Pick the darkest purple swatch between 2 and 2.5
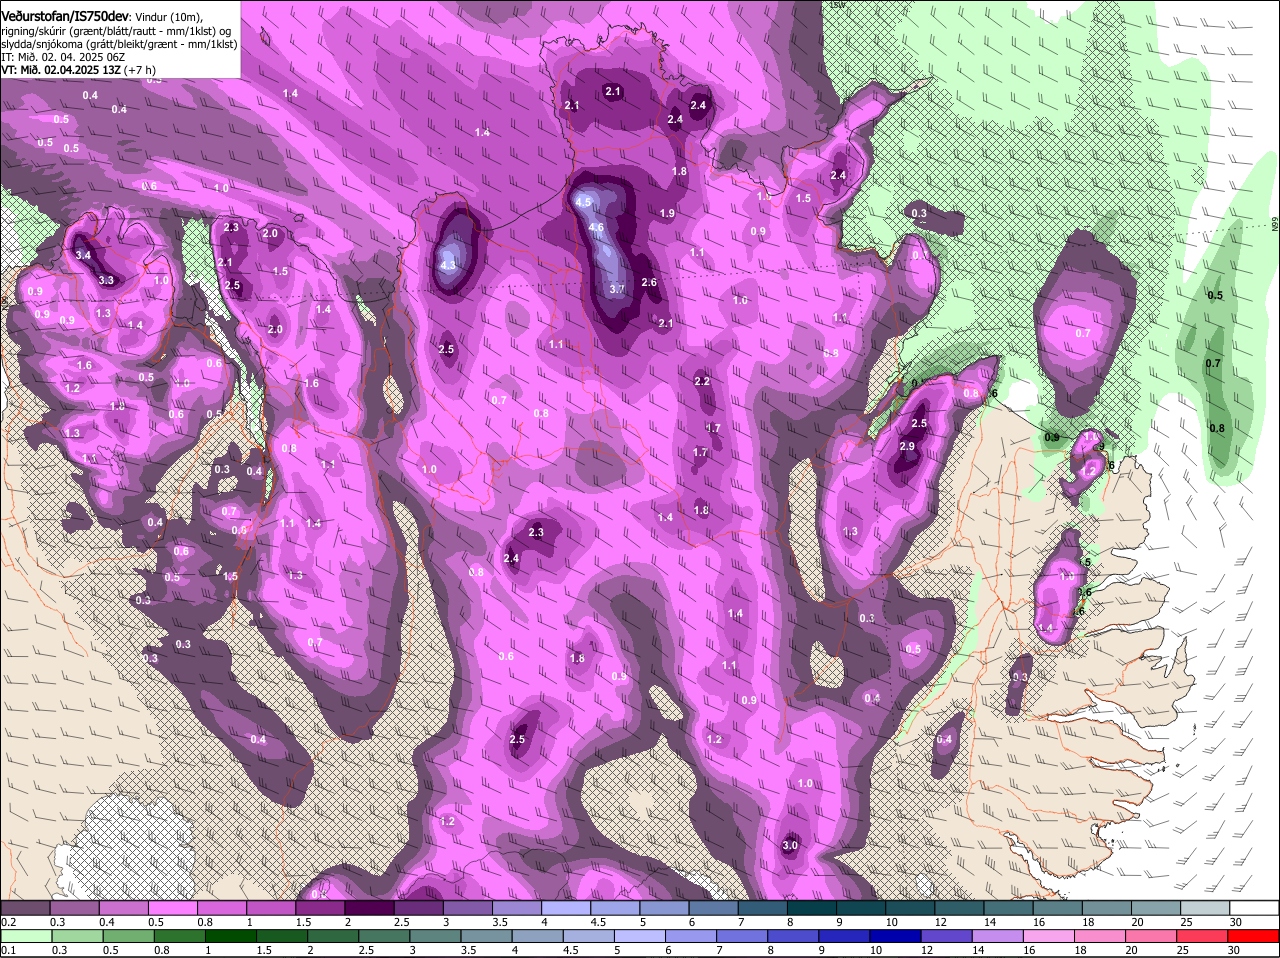This screenshot has height=958, width=1280. [371, 906]
